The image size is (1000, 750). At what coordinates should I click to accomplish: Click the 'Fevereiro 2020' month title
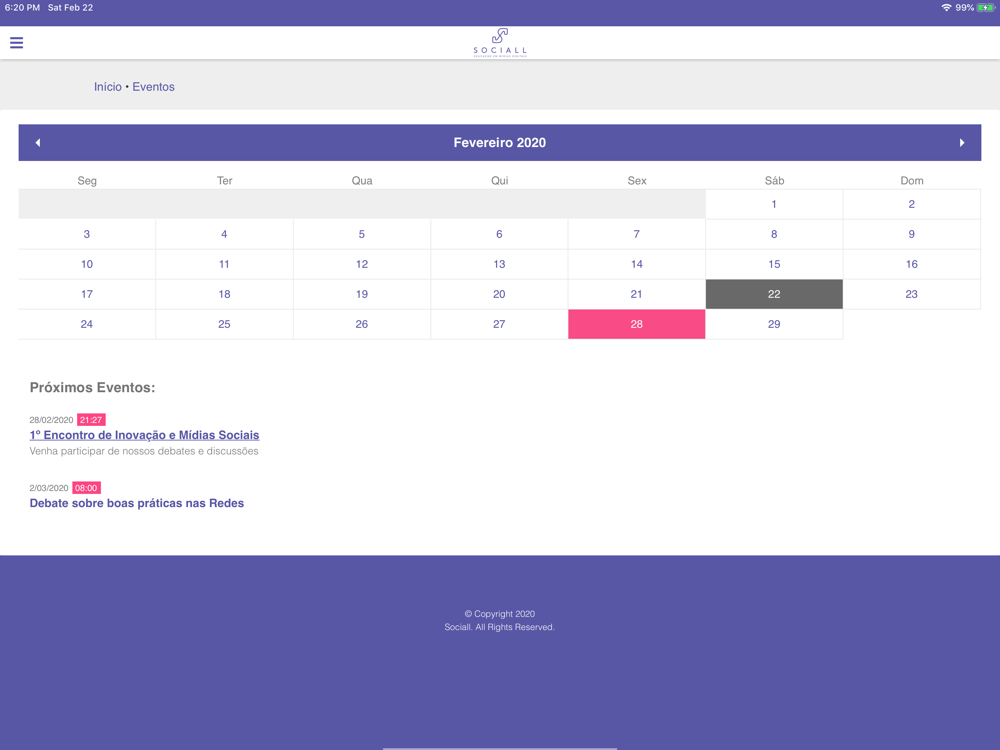pyautogui.click(x=499, y=143)
